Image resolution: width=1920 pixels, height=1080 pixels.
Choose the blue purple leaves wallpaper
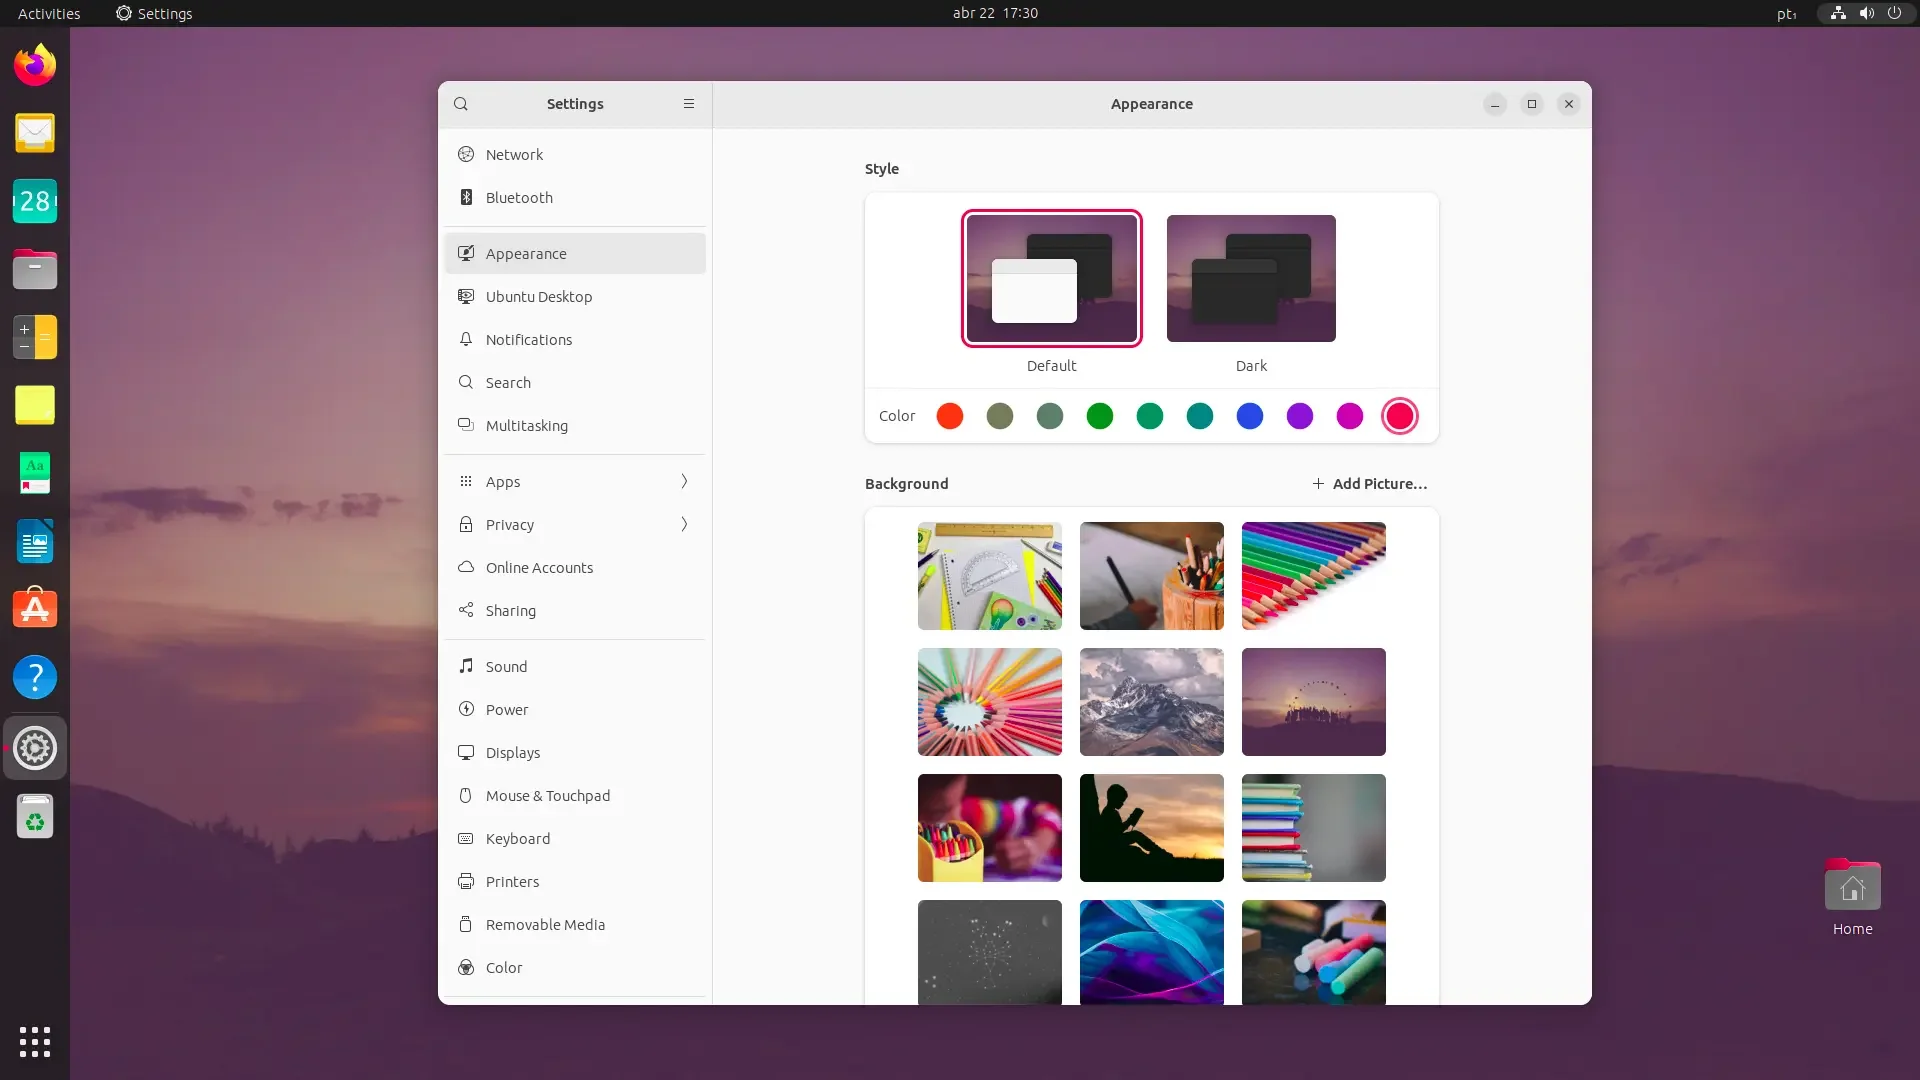(1152, 952)
